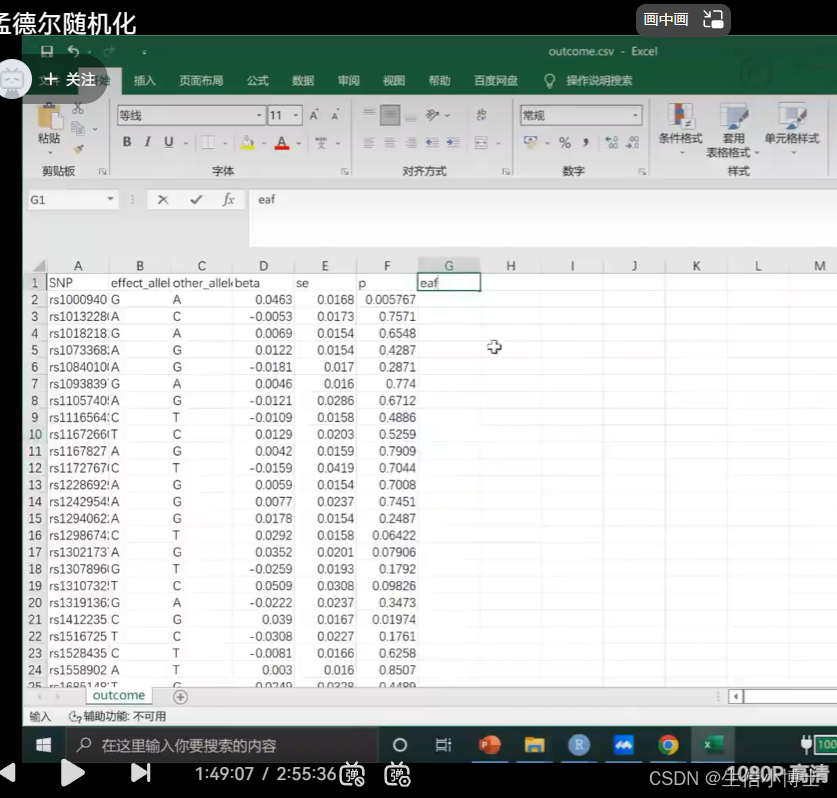Screen dimensions: 837x798
Task: Skip to next video with next-track button
Action: (x=141, y=773)
